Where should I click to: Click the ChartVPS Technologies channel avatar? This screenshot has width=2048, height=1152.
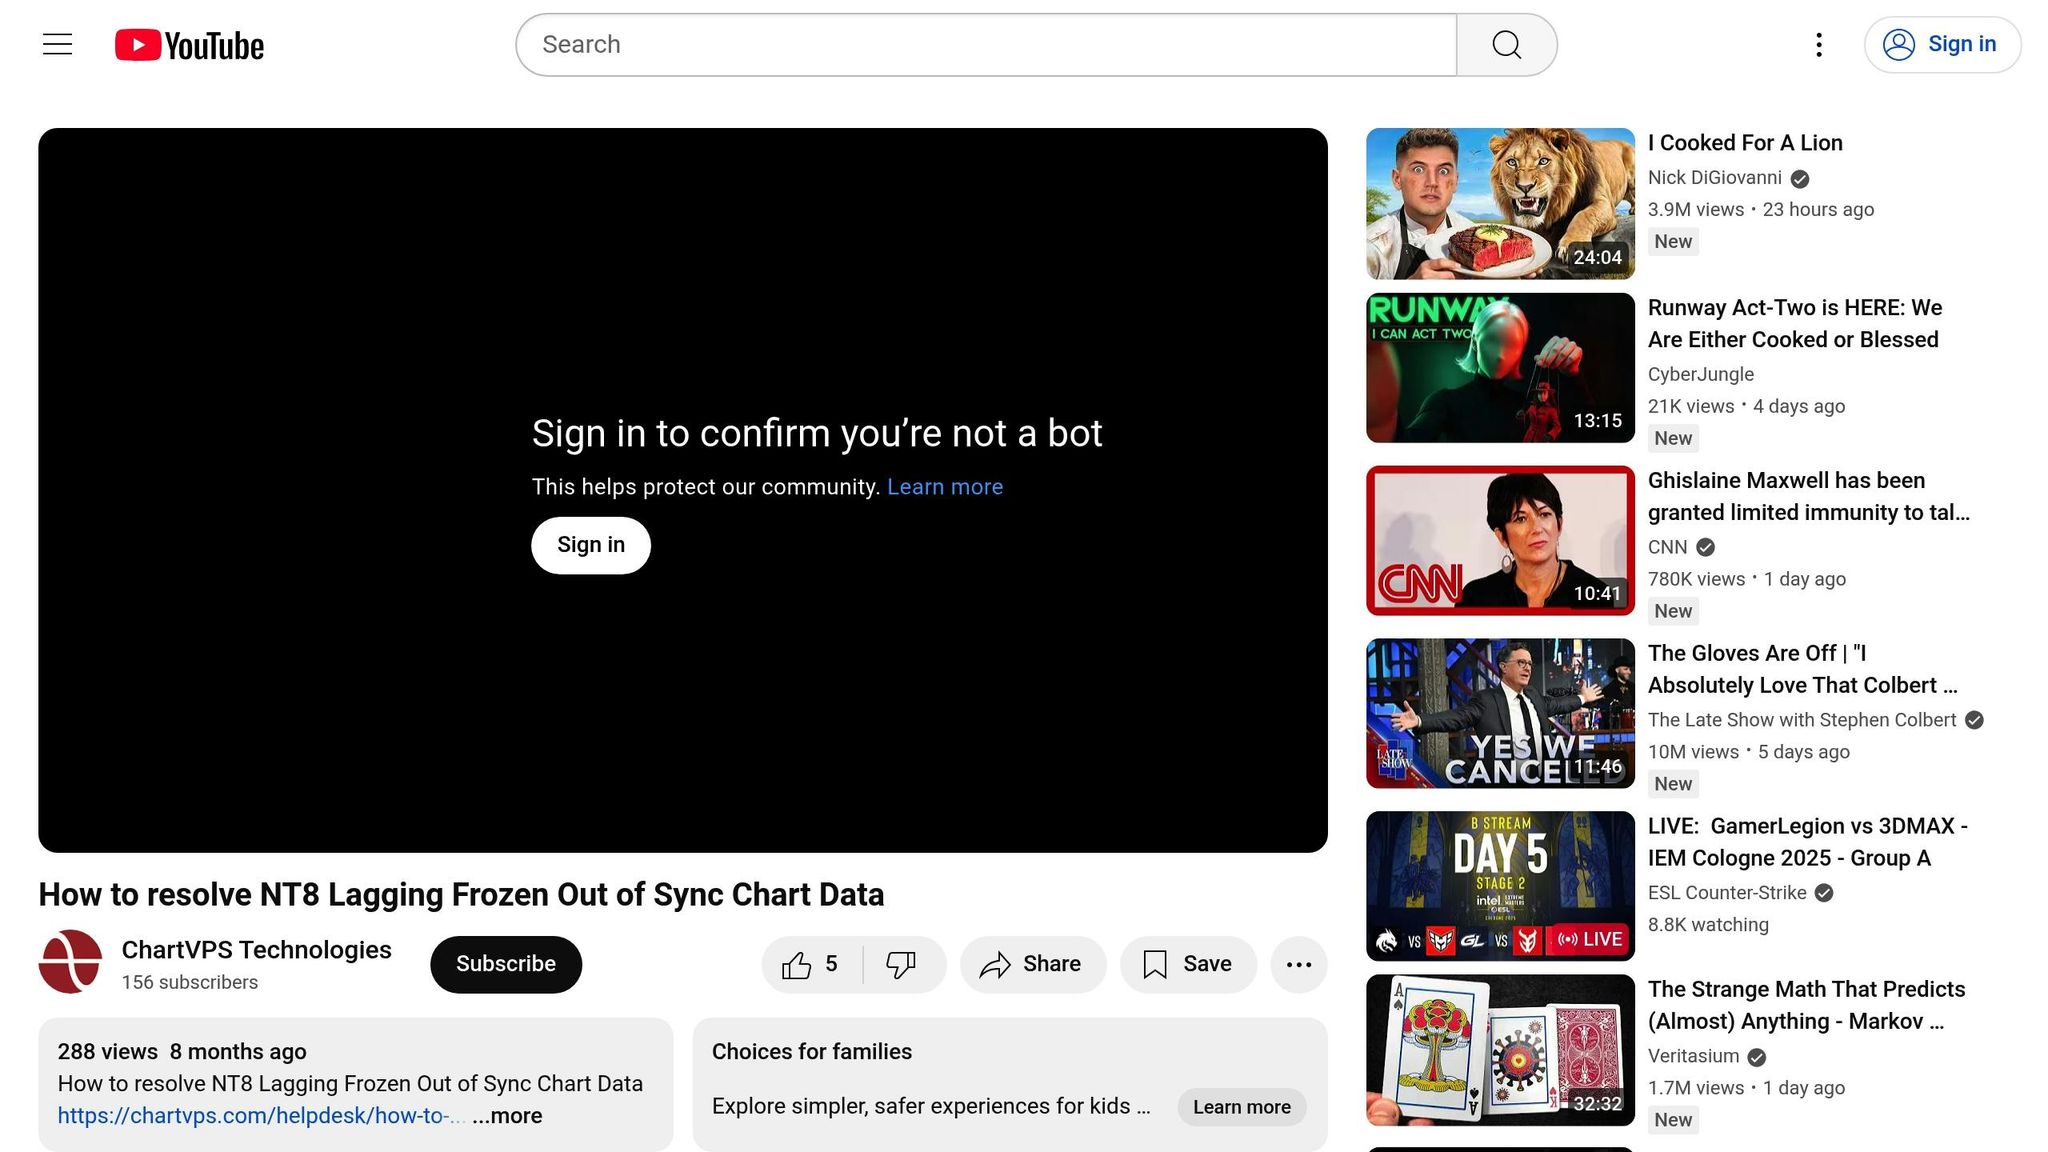click(70, 962)
